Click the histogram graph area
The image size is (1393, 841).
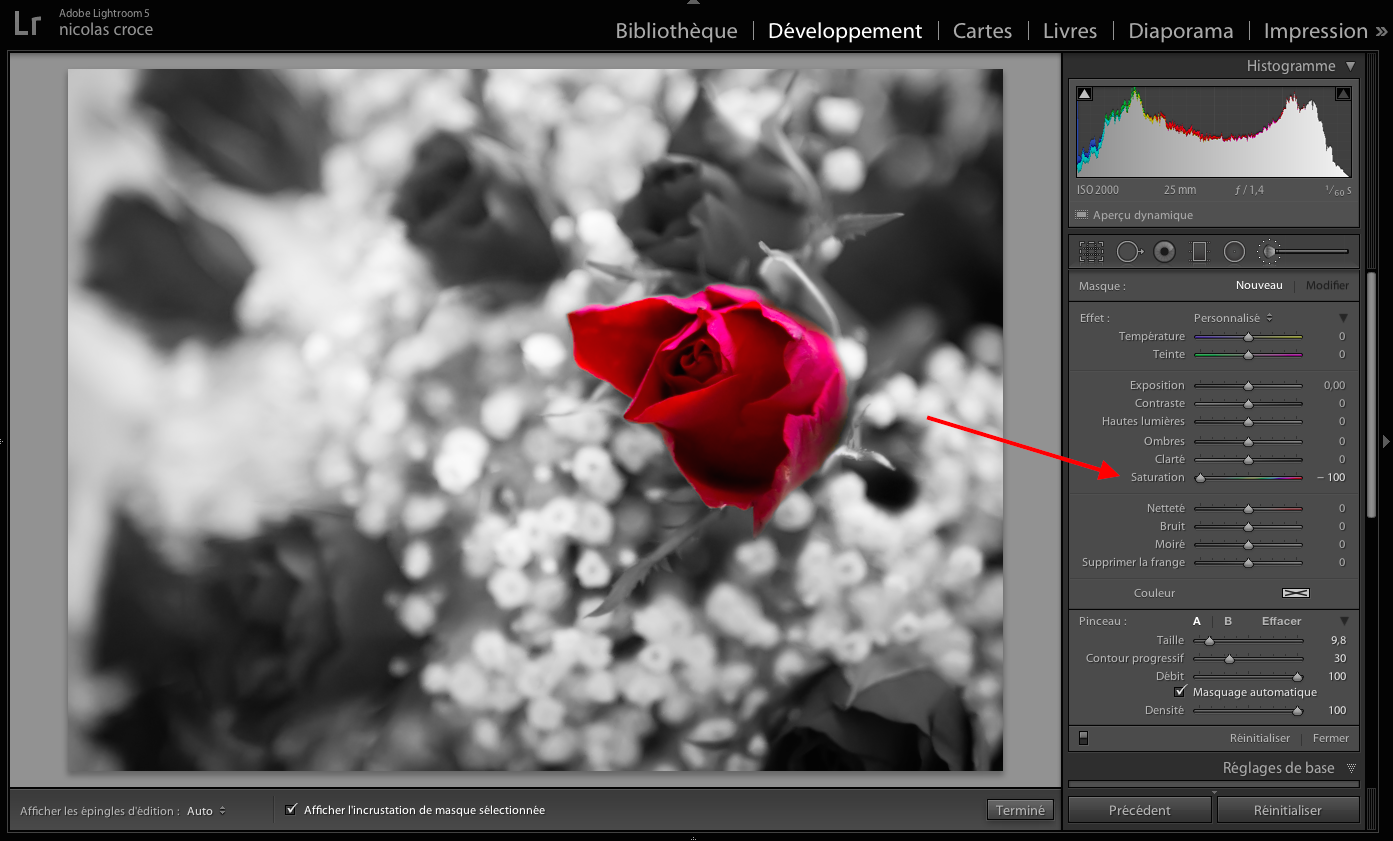(x=1214, y=132)
